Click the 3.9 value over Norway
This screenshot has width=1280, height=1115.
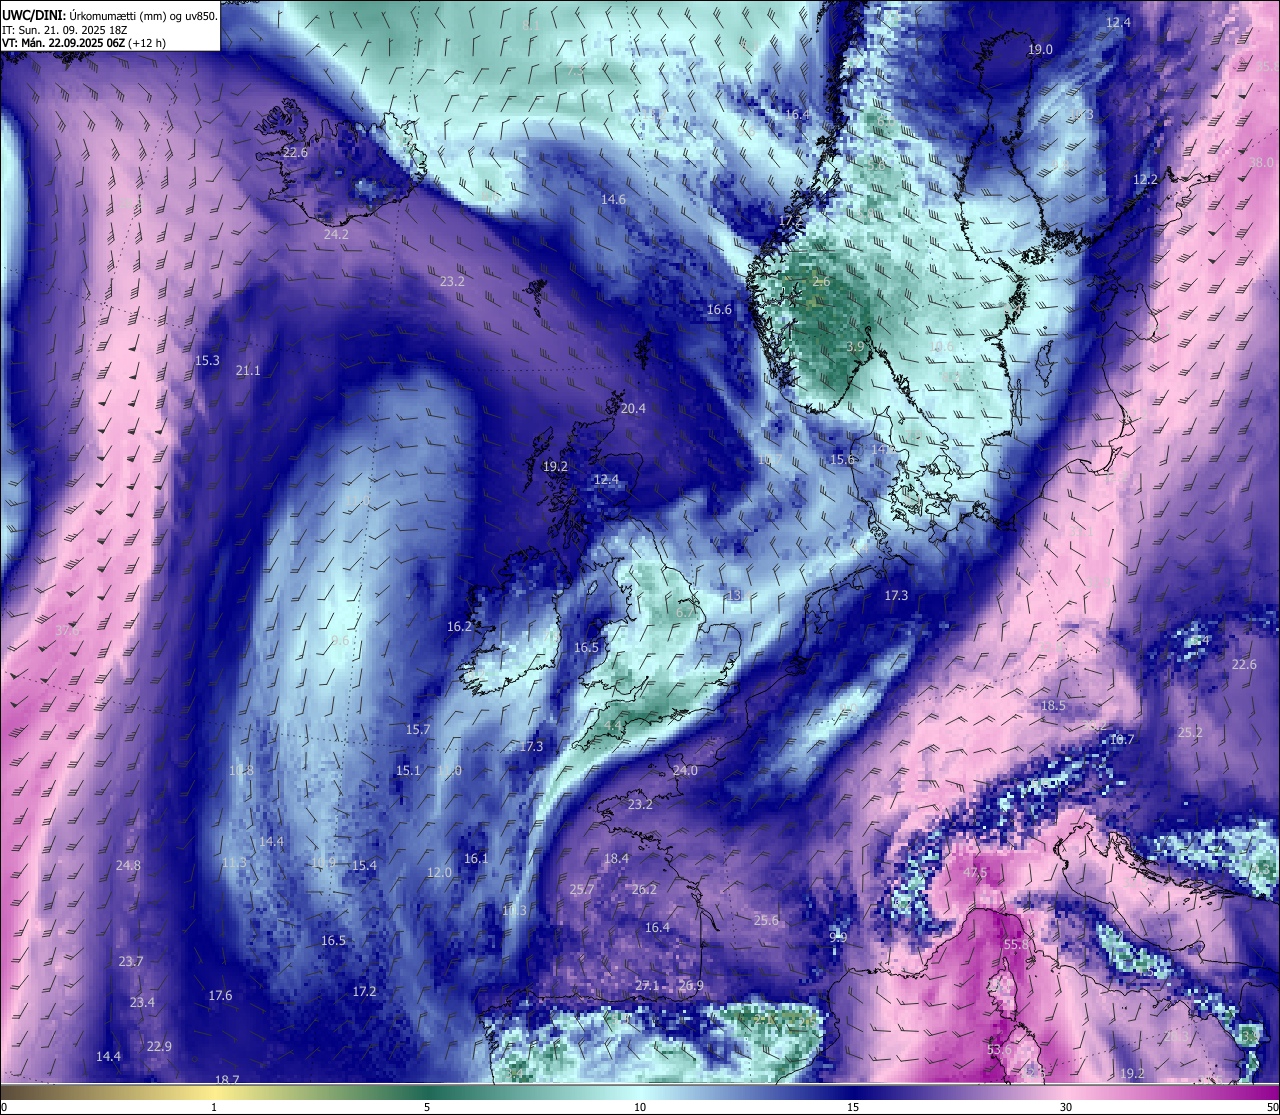[855, 347]
